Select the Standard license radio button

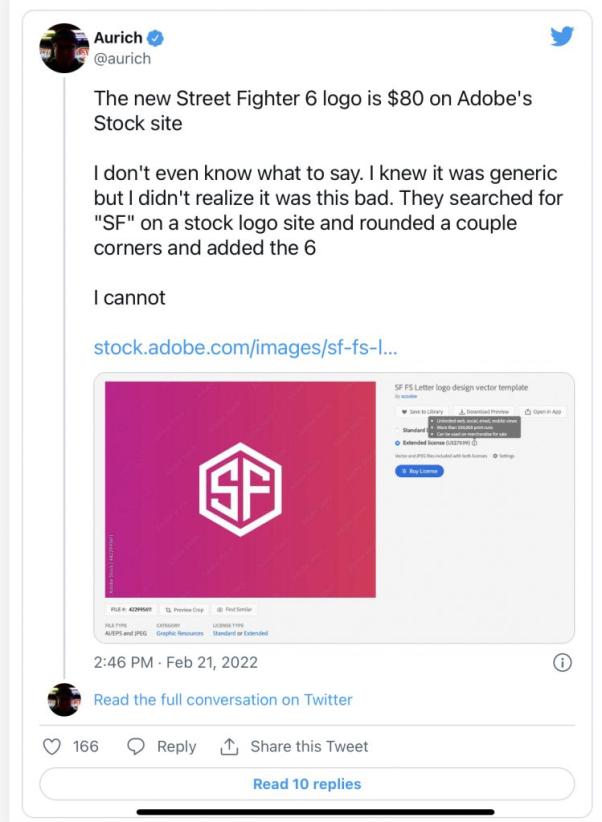click(x=399, y=429)
